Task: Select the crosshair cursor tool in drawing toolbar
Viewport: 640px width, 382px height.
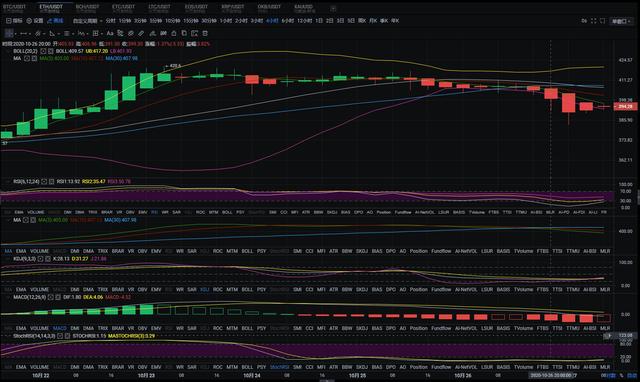Action: point(9,33)
